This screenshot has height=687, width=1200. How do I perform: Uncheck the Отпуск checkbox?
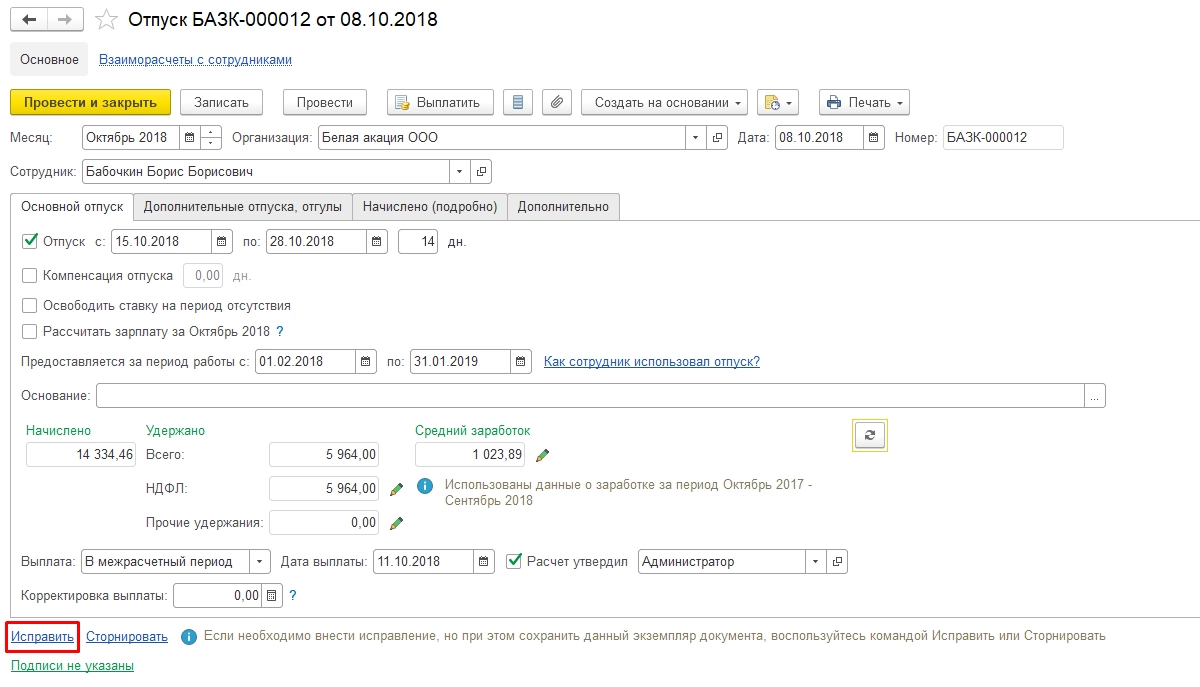[30, 241]
